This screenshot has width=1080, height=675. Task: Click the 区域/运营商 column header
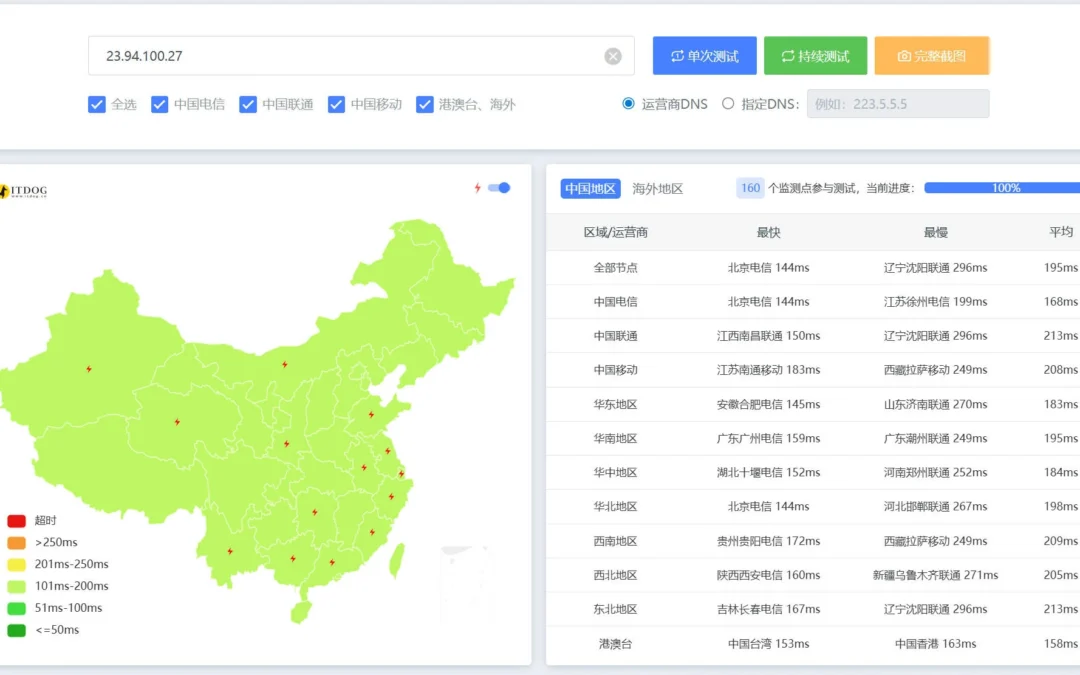[615, 233]
